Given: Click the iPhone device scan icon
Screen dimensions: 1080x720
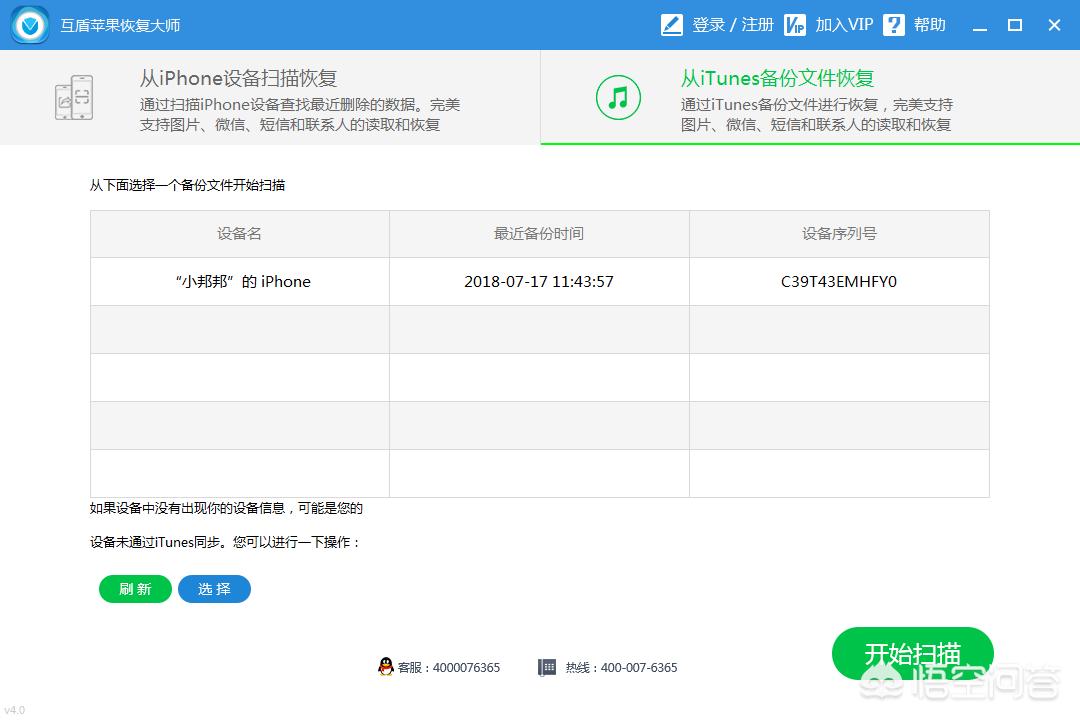Looking at the screenshot, I should (74, 97).
